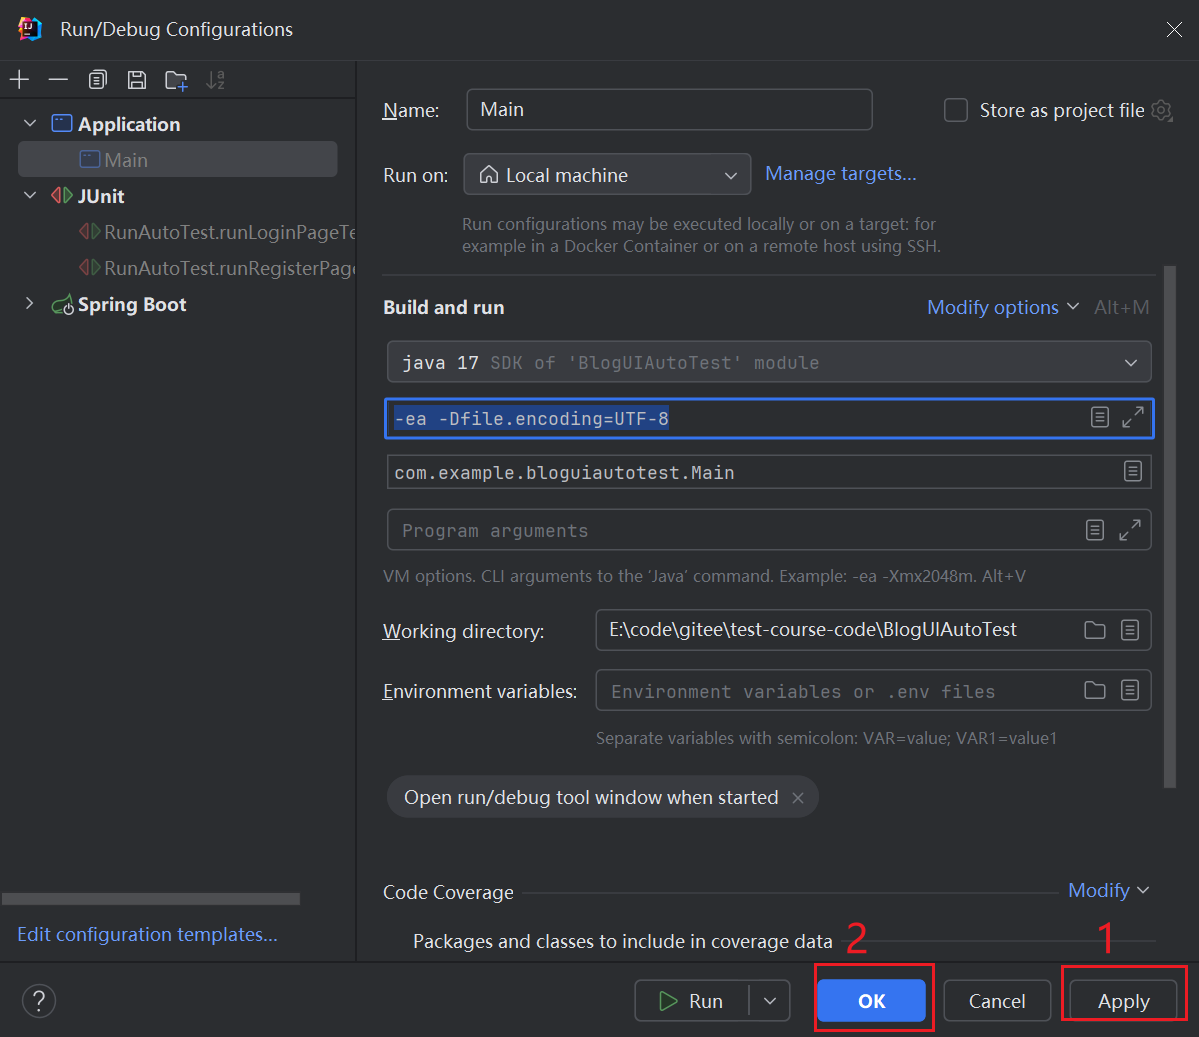Select RunAutoTest.runRegisterPag configuration
The height and width of the screenshot is (1037, 1199).
[x=217, y=268]
